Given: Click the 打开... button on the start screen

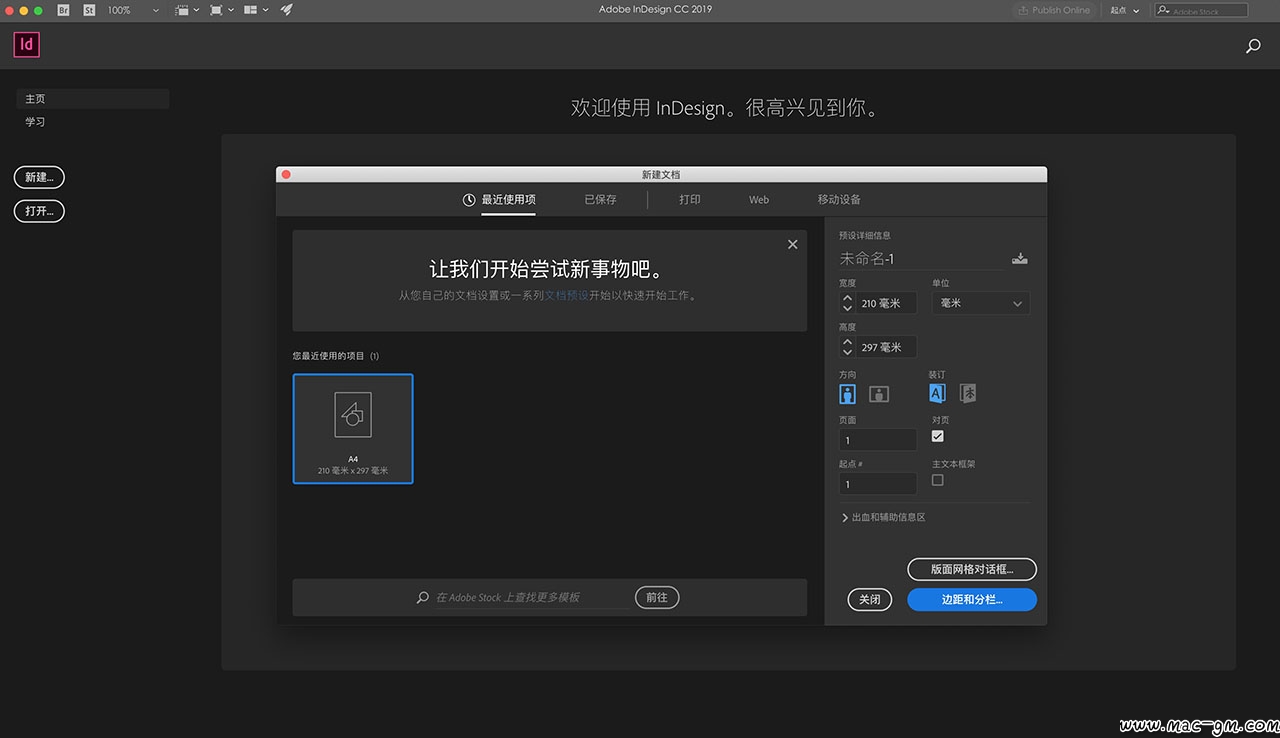Looking at the screenshot, I should [39, 211].
